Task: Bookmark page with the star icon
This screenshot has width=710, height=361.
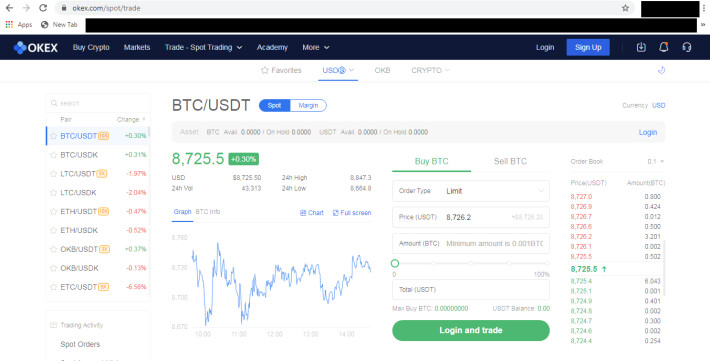Action: [625, 8]
